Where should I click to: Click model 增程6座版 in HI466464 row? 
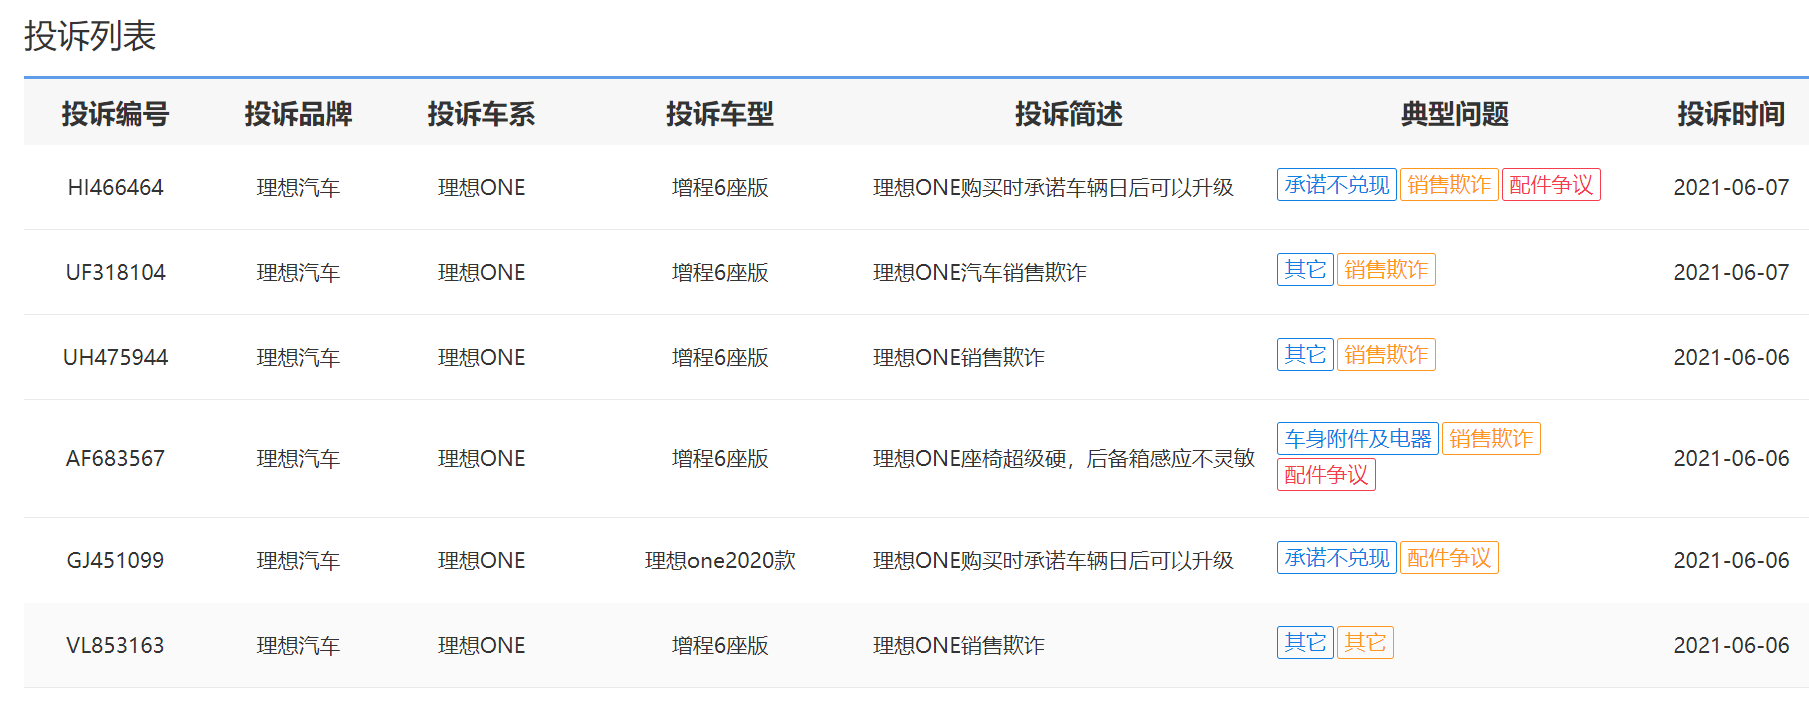tap(720, 187)
